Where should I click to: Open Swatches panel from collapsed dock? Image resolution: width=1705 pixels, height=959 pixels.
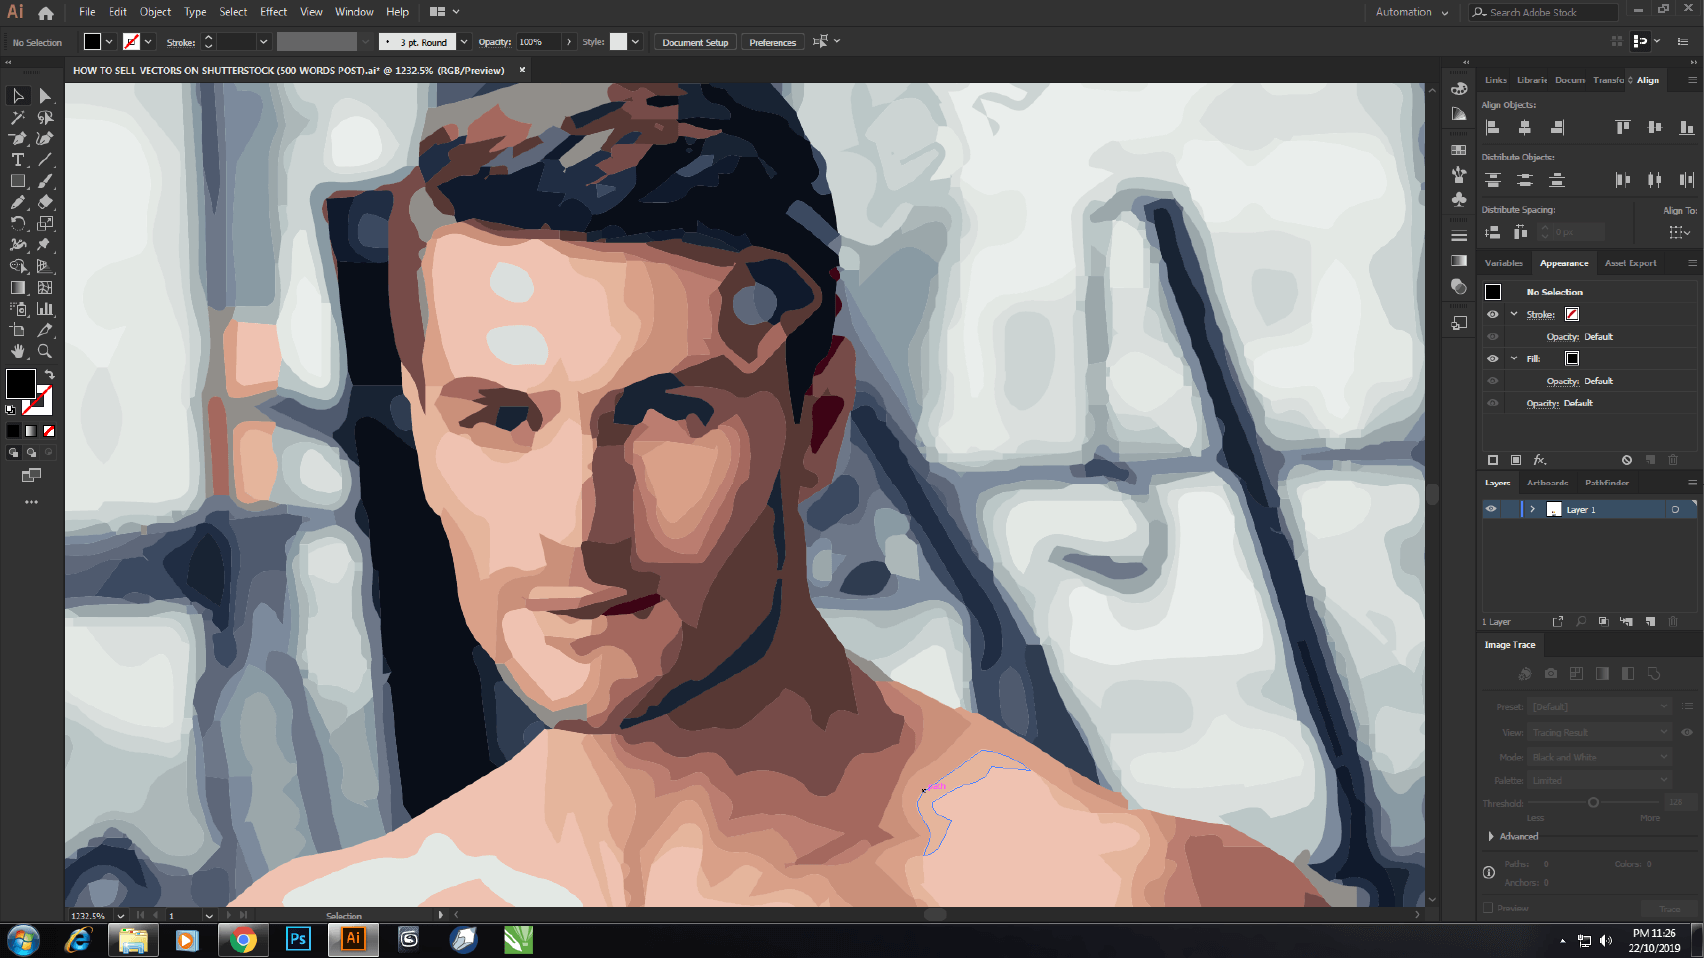click(x=1459, y=150)
